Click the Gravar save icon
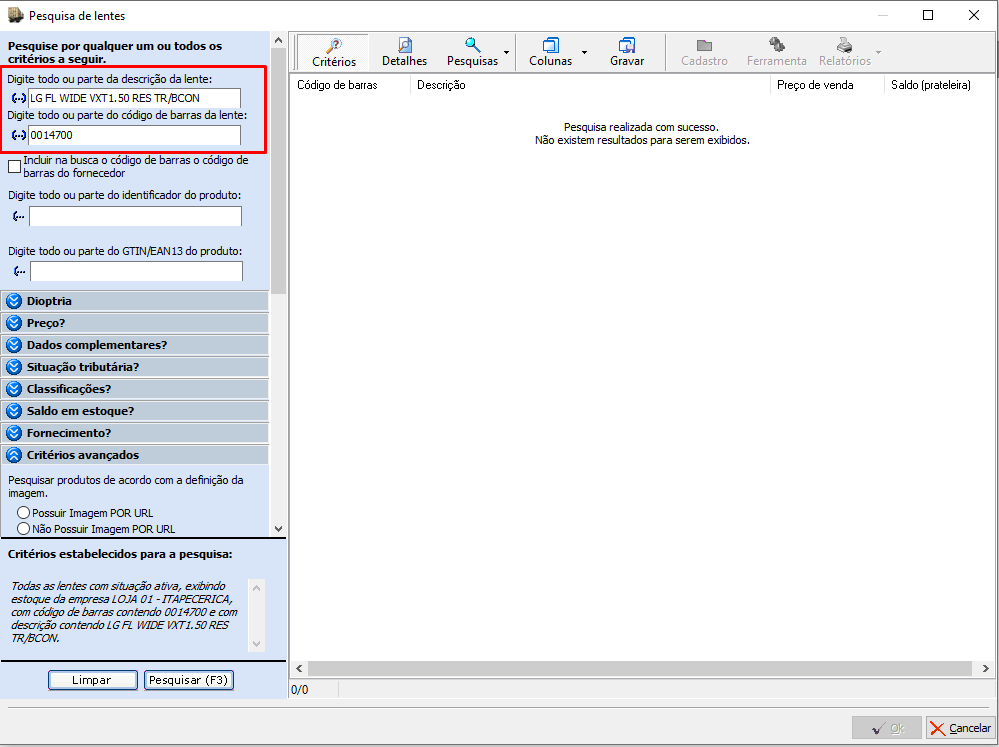Screen dimensions: 999x747 pos(627,46)
